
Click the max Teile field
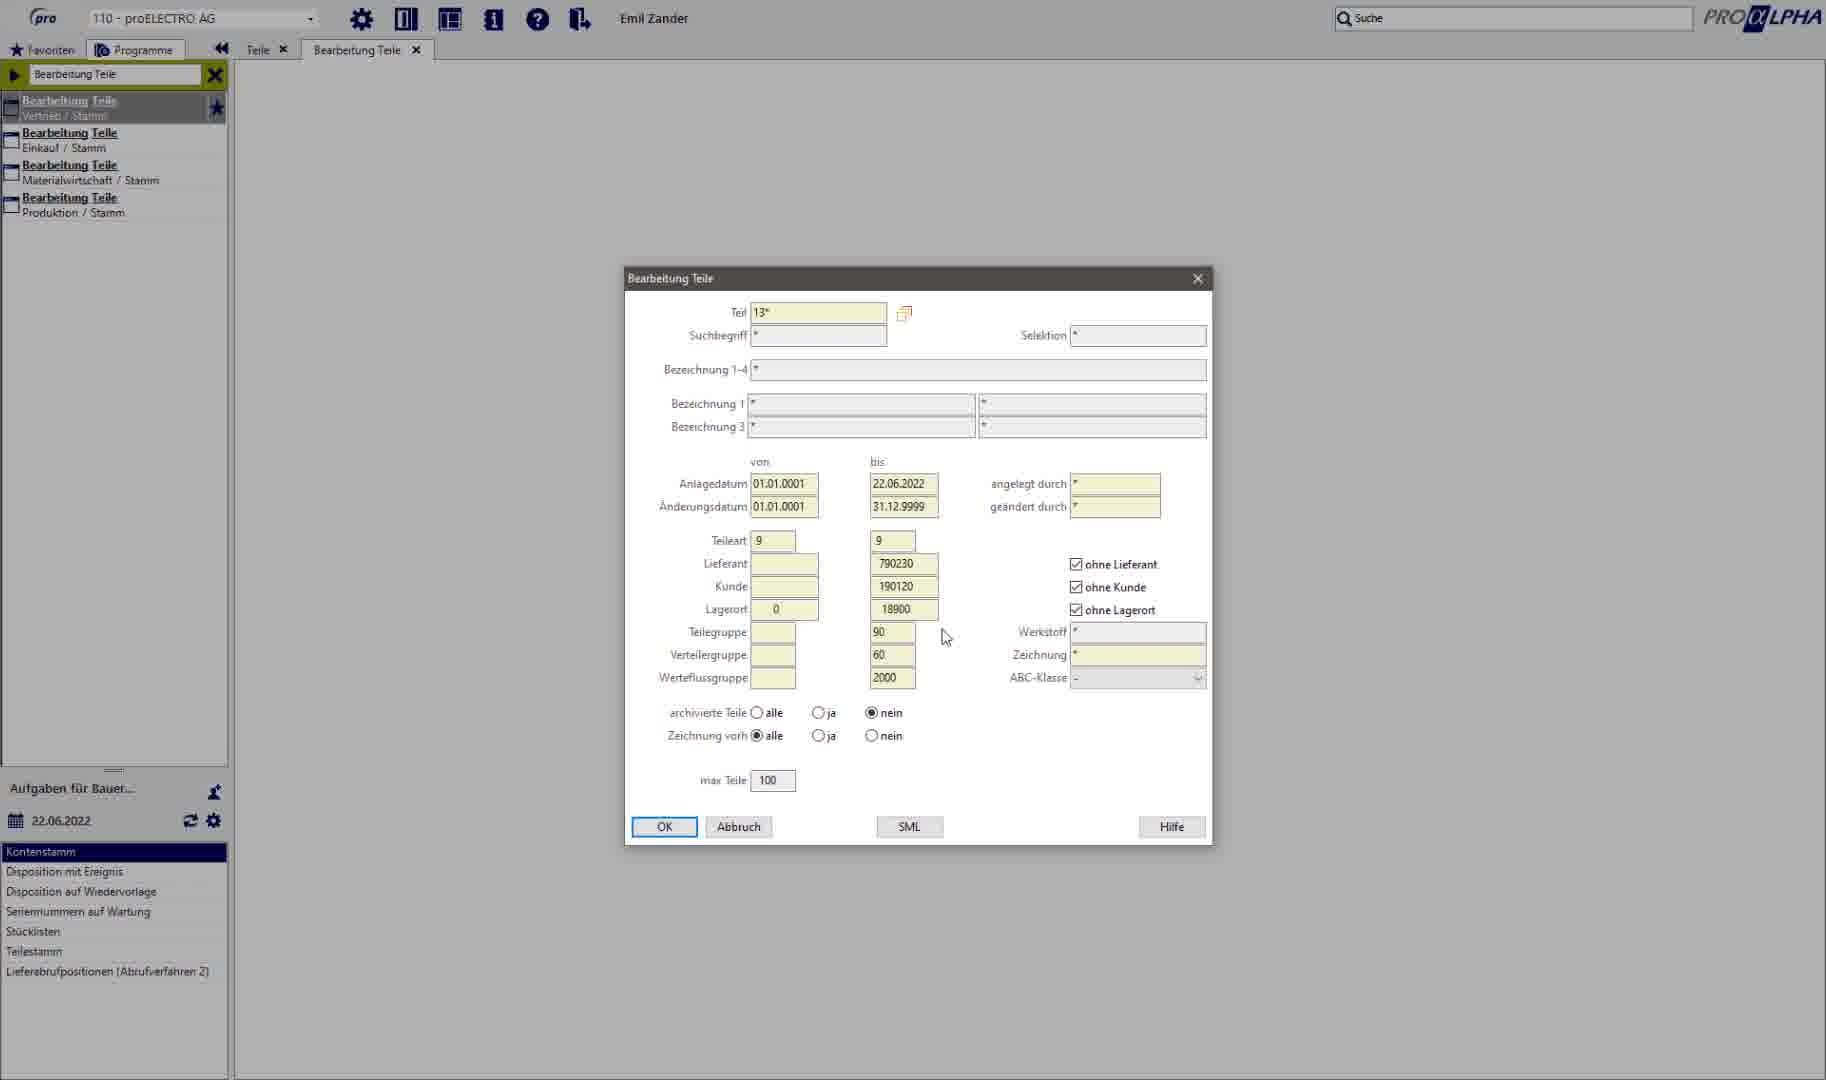(773, 781)
